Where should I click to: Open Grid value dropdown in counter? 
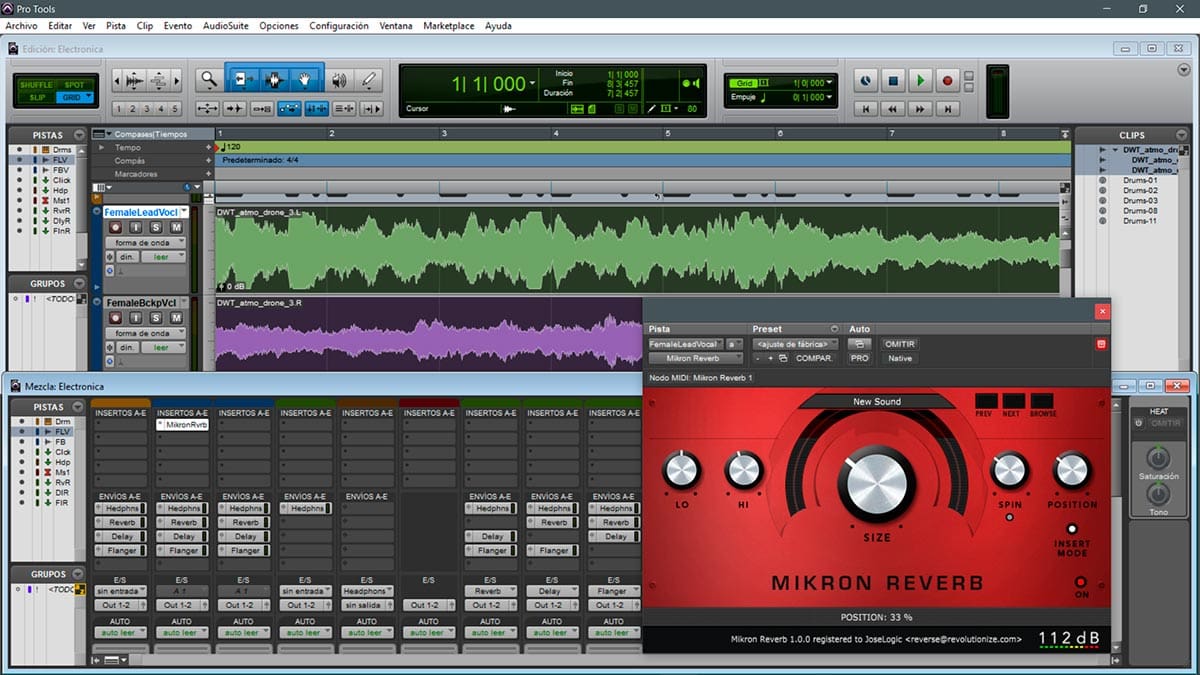click(830, 83)
